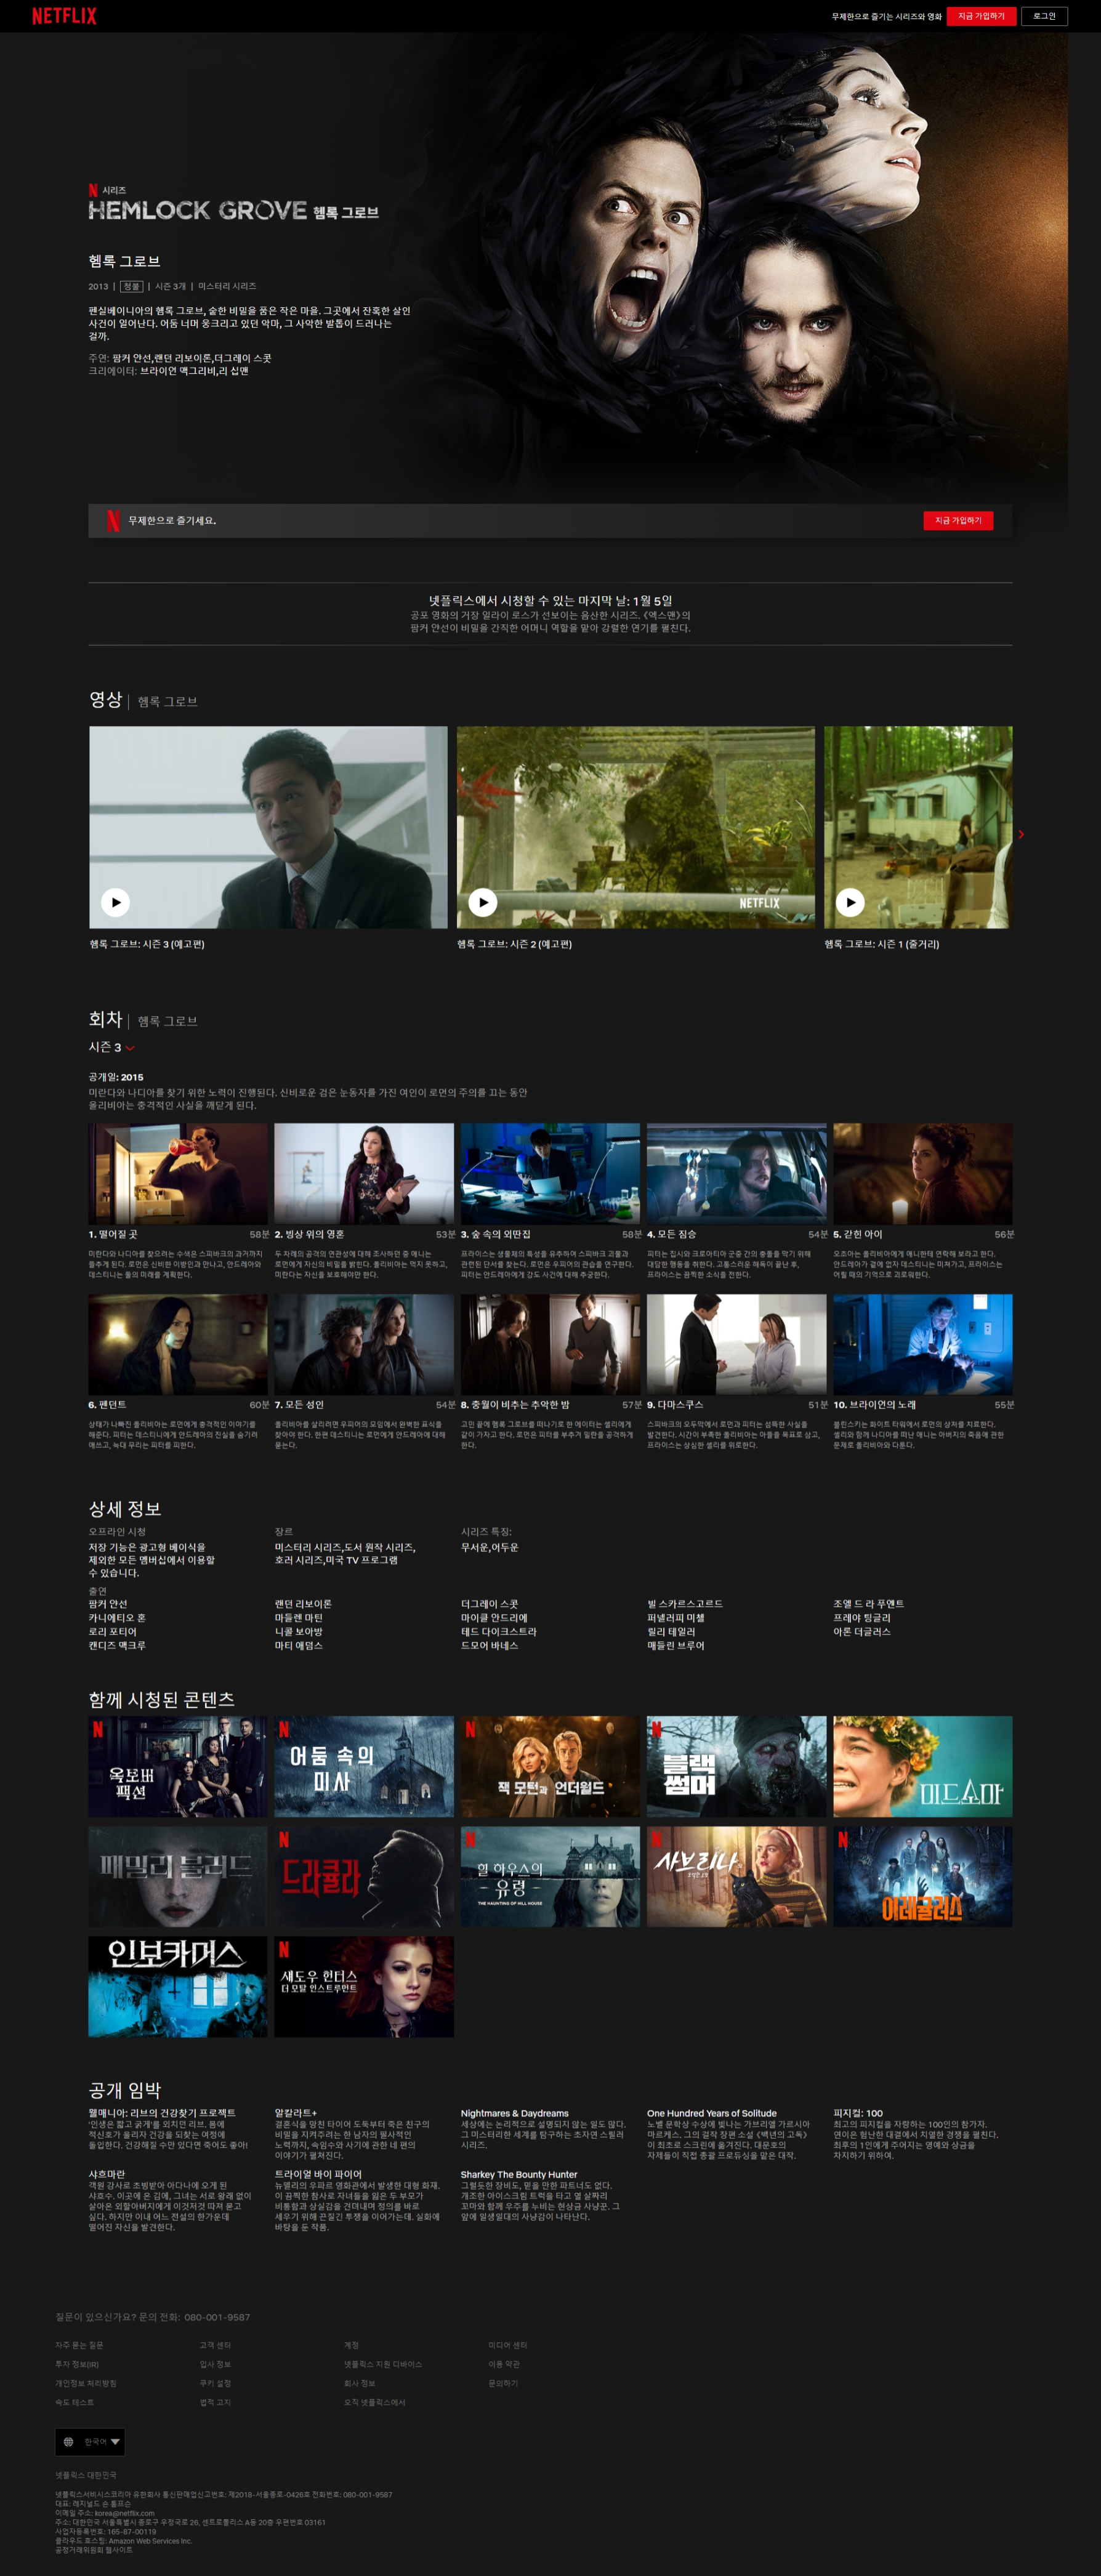Open the 미디어 센터 footer link
Viewport: 1101px width, 2576px height.
[x=507, y=2345]
